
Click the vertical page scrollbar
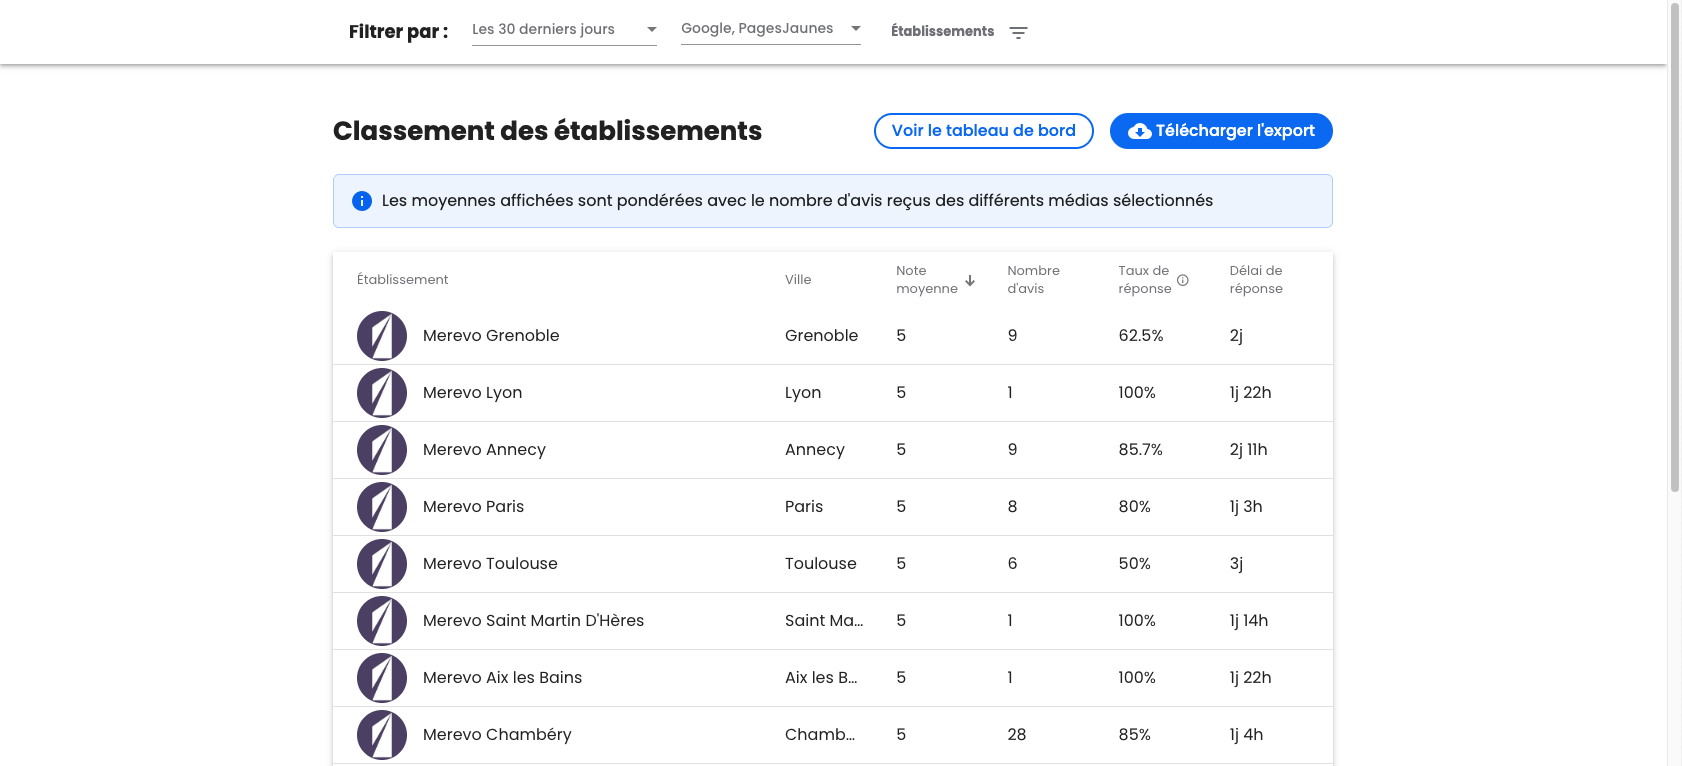coord(1674,250)
